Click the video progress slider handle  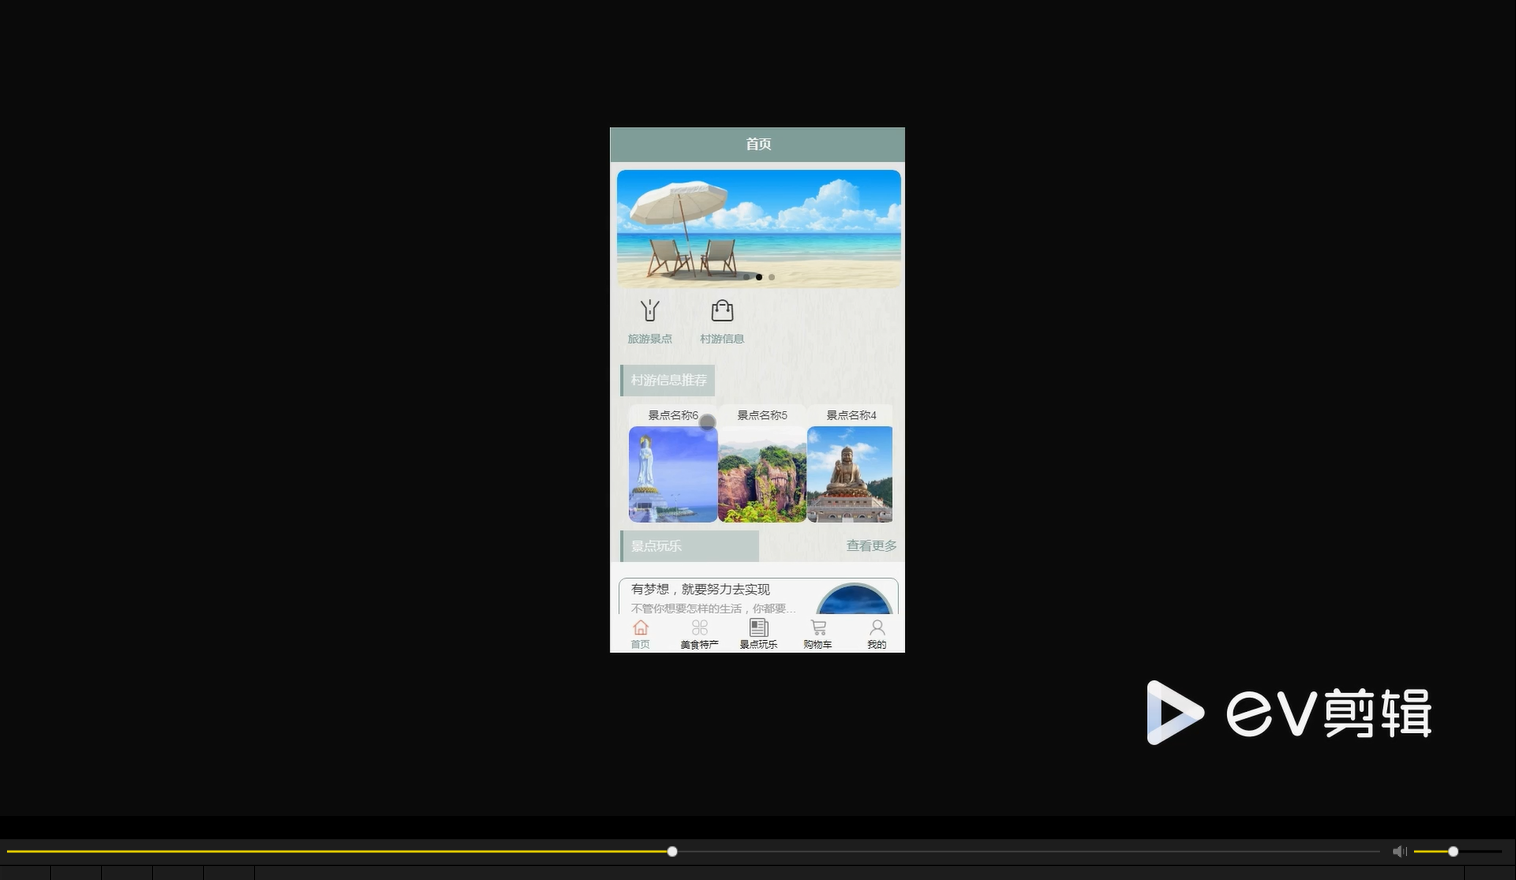(x=672, y=851)
